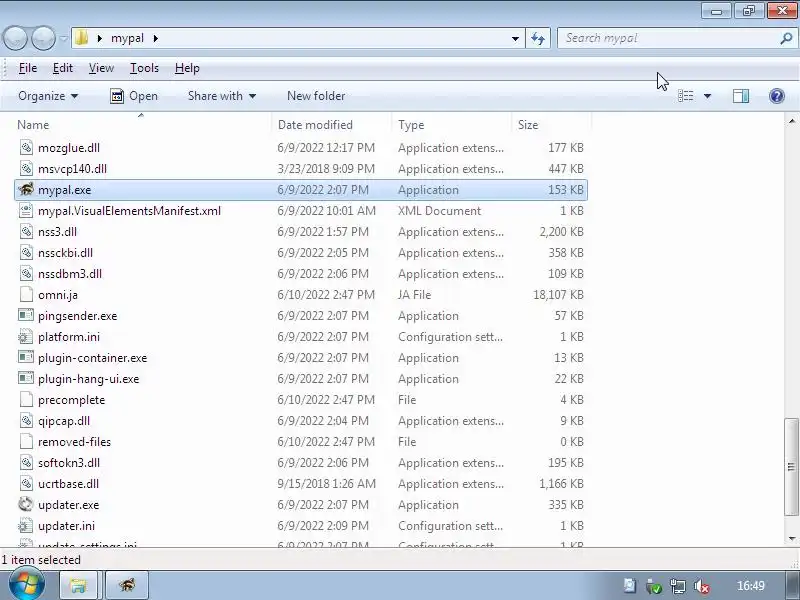Switch to Mypal browser taskbar button
The height and width of the screenshot is (600, 800).
point(127,585)
